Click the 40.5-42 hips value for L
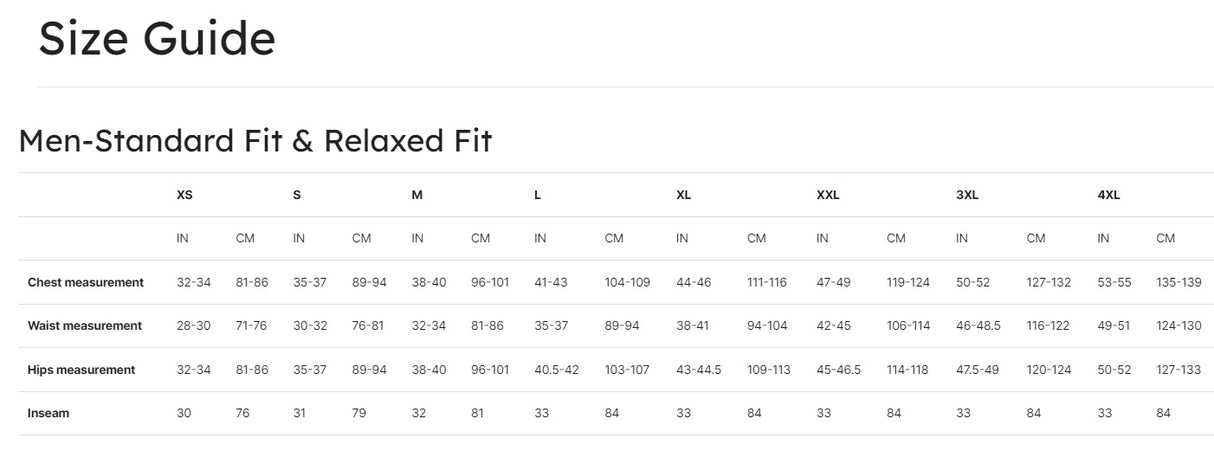The width and height of the screenshot is (1214, 451). (x=557, y=370)
